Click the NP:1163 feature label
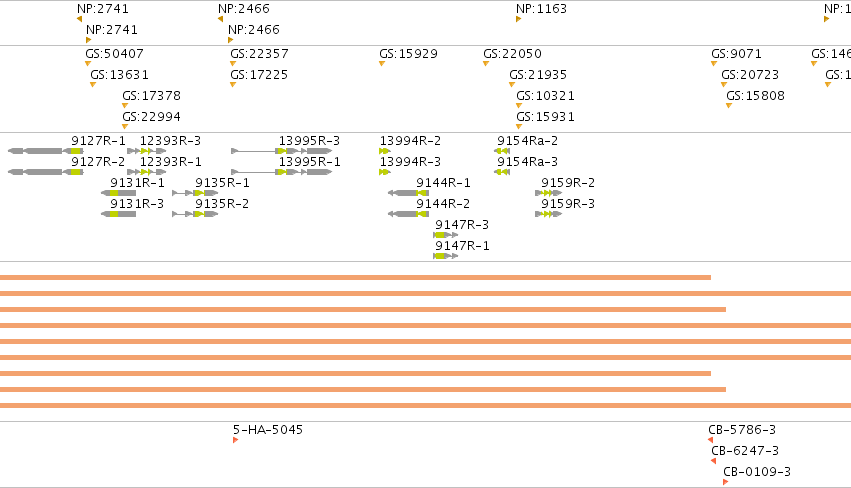Screen dimensions: 851x488 pyautogui.click(x=541, y=9)
